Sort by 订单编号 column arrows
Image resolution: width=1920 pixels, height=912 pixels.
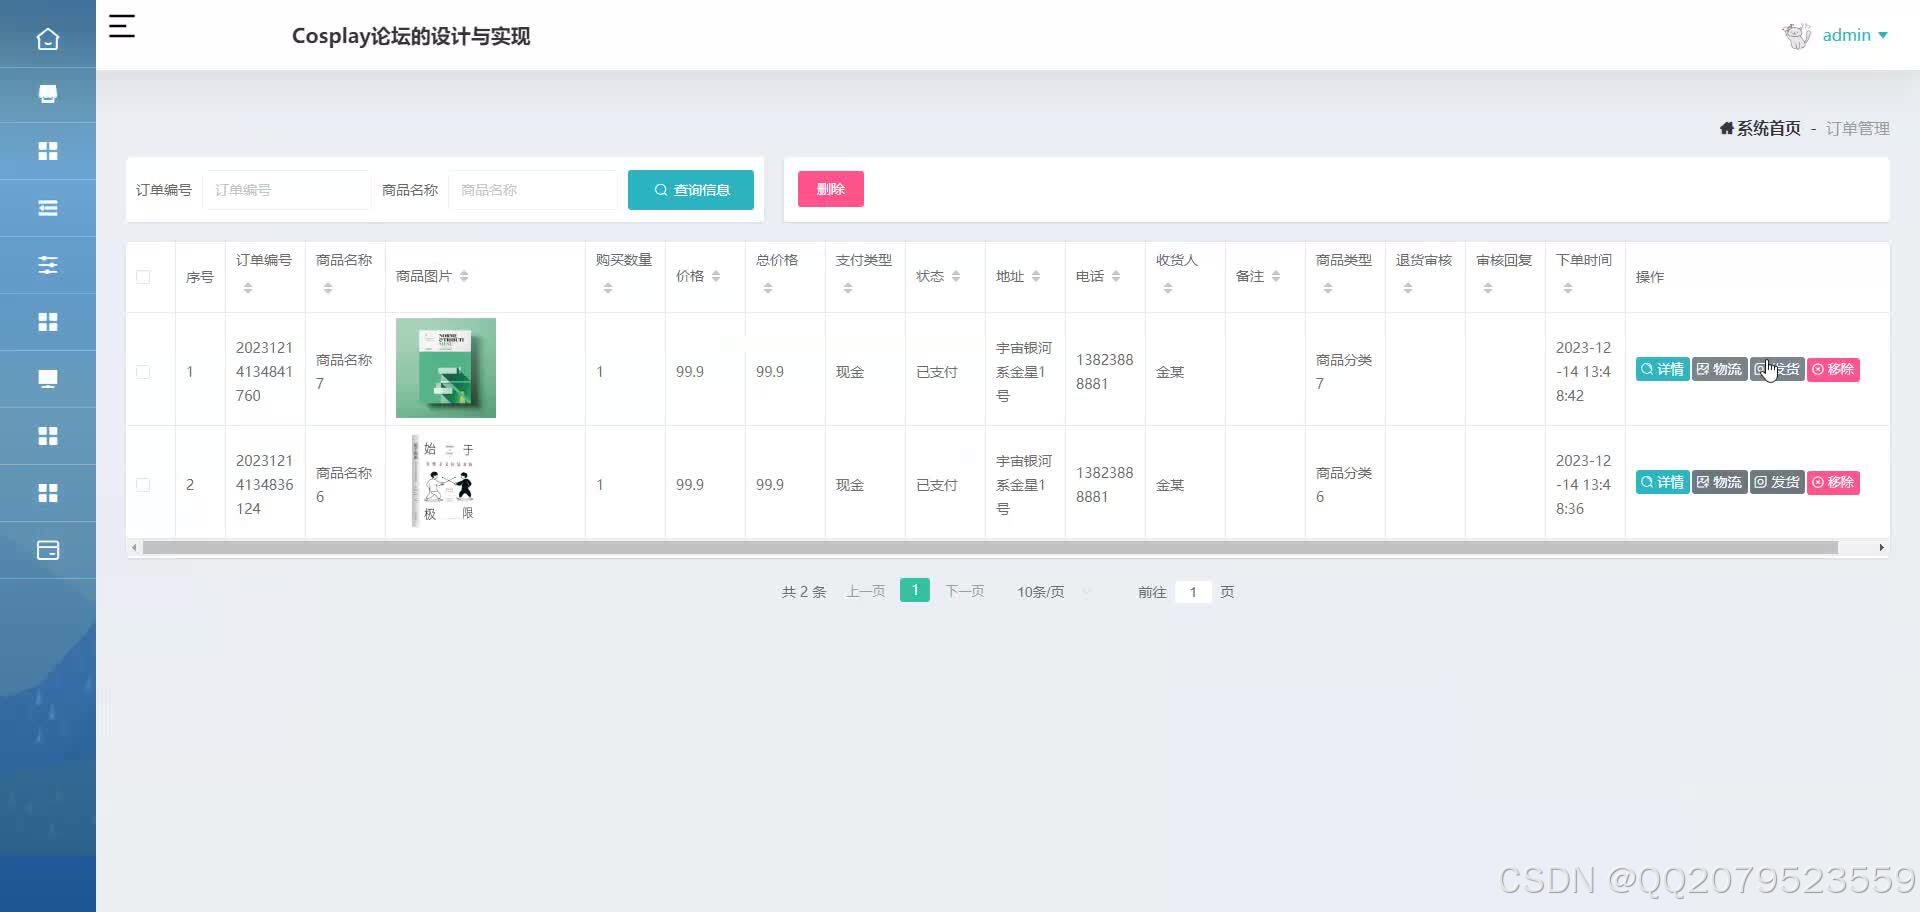point(248,288)
